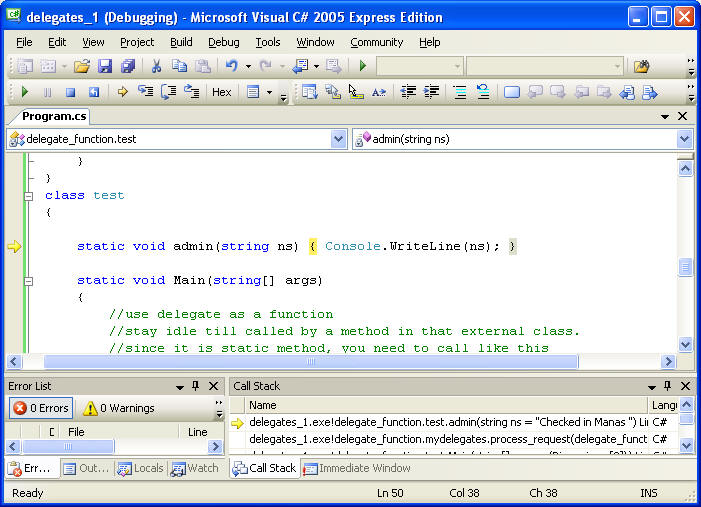
Task: Click the Open File folder icon
Action: click(81, 66)
